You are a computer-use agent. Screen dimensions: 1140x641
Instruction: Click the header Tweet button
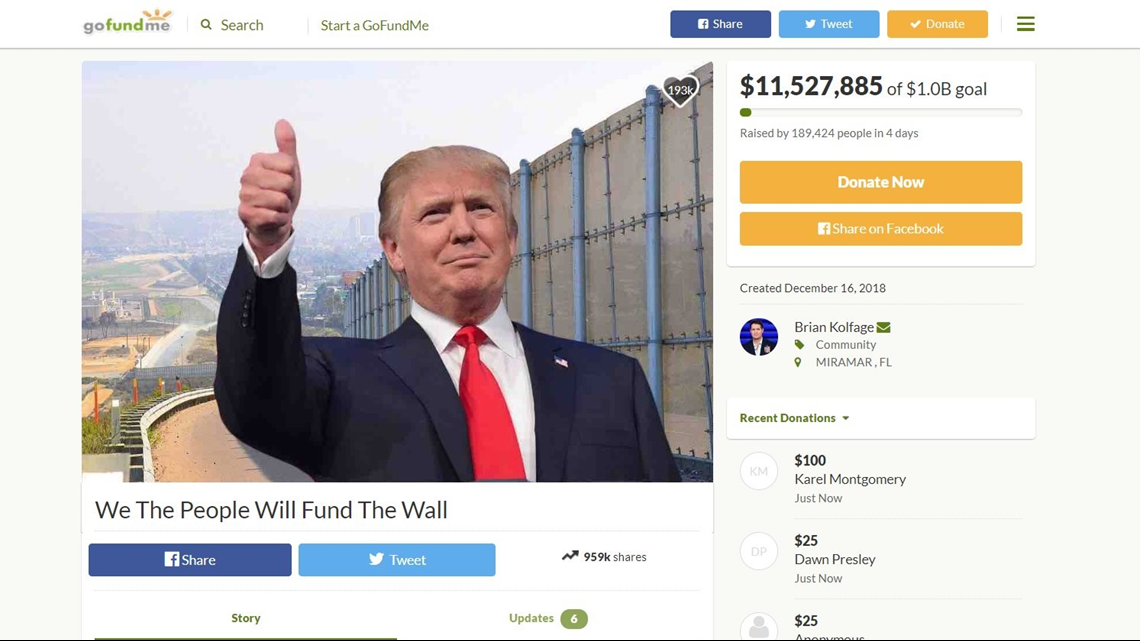[829, 24]
